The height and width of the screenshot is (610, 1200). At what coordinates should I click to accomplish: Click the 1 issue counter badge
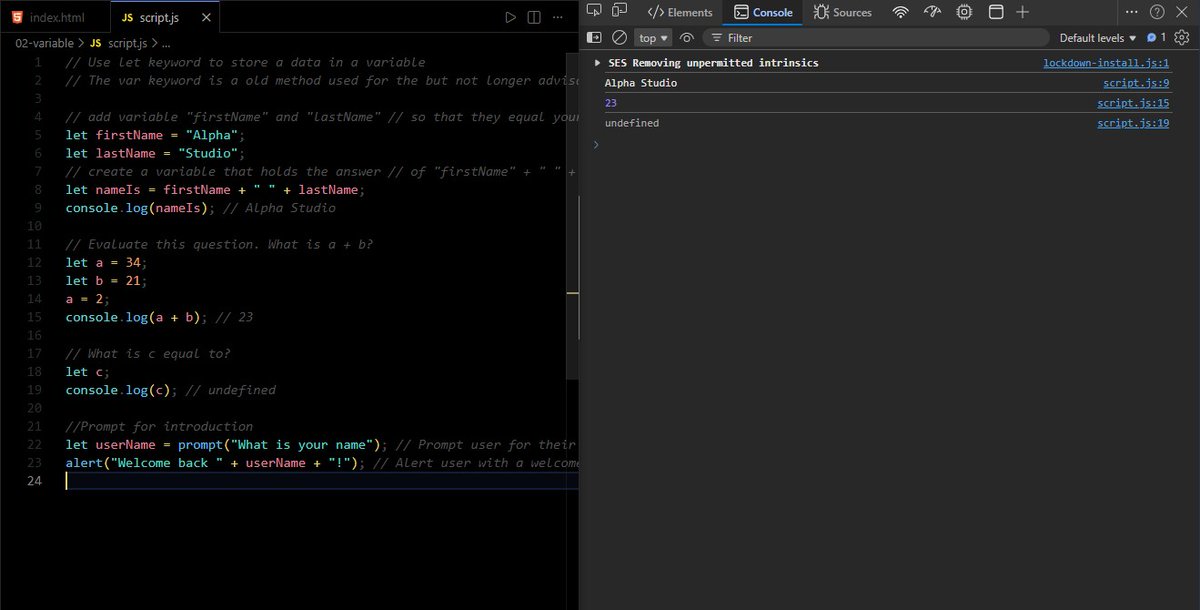pos(1157,38)
